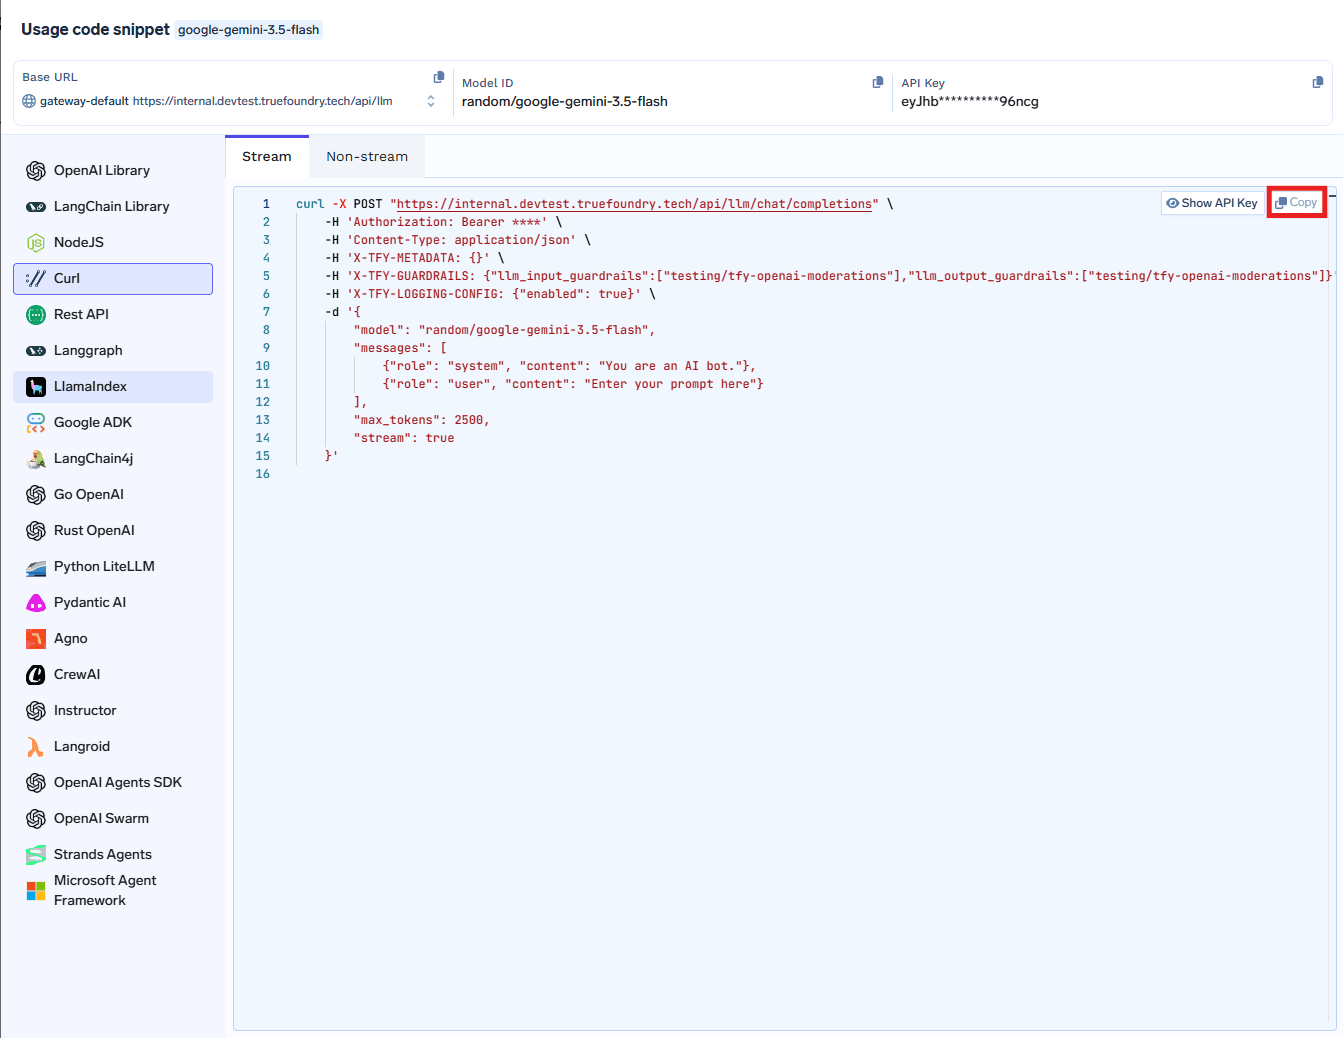Open the Base URL gateway selector
Image resolution: width=1343 pixels, height=1038 pixels.
[431, 101]
